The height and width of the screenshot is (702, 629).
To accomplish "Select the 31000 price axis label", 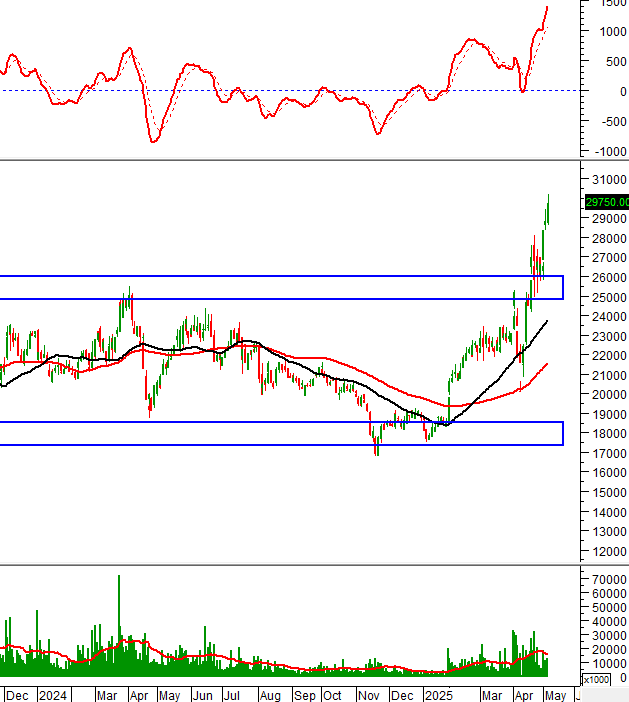I will click(609, 180).
